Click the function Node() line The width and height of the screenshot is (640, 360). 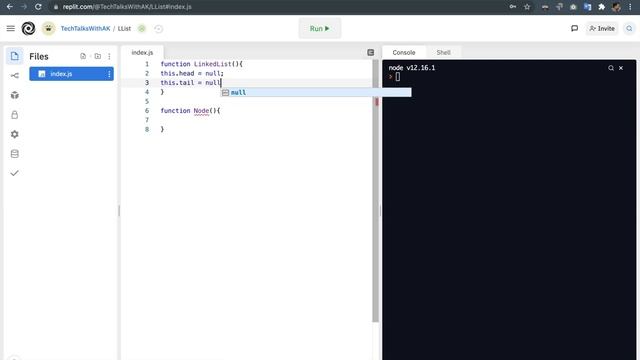coord(190,111)
